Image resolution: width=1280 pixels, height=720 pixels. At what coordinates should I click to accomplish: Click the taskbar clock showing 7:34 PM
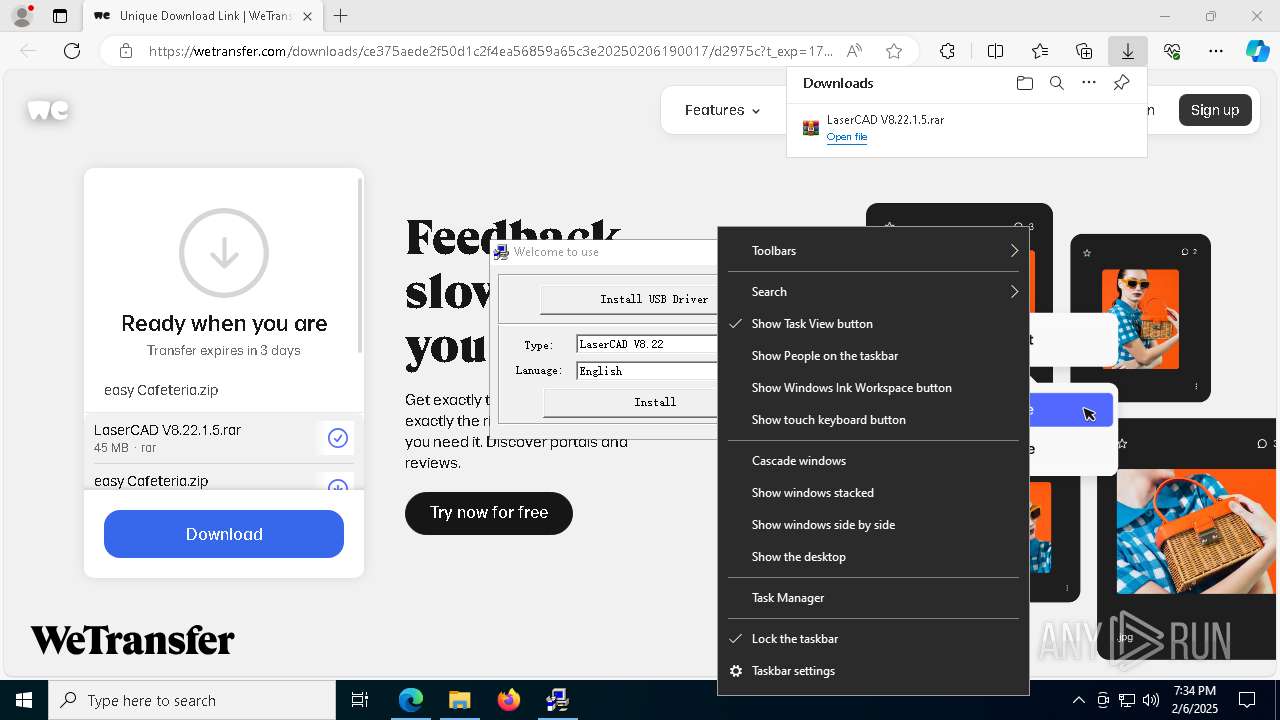1195,700
